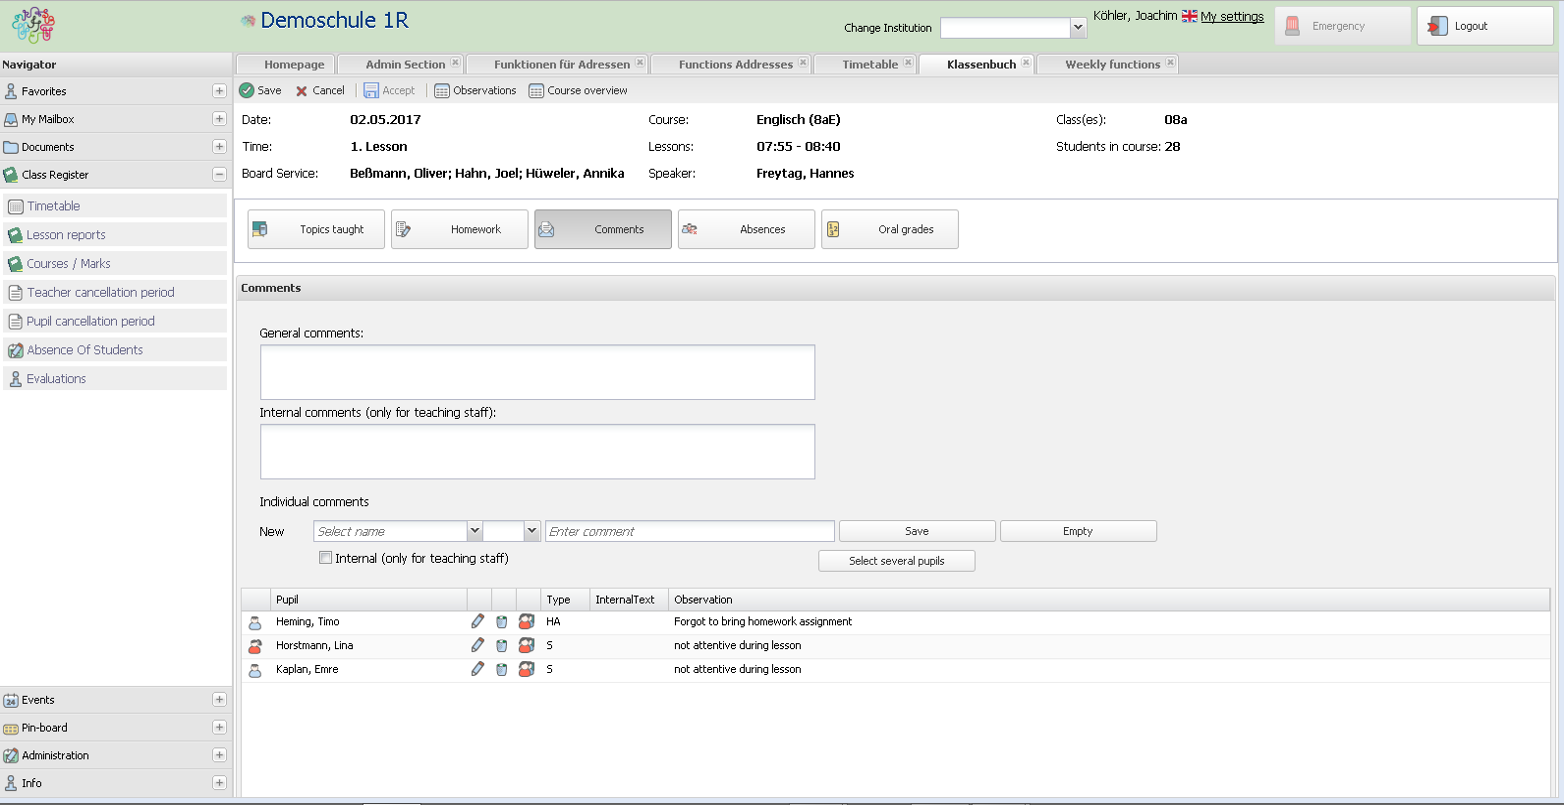Open Absence Of Students in navigator

85,350
